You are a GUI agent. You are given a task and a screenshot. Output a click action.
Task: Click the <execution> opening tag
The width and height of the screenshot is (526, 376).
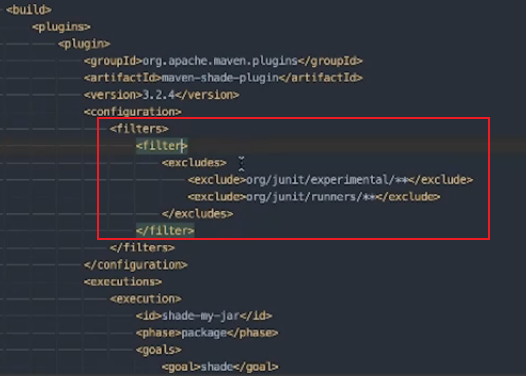pos(146,299)
